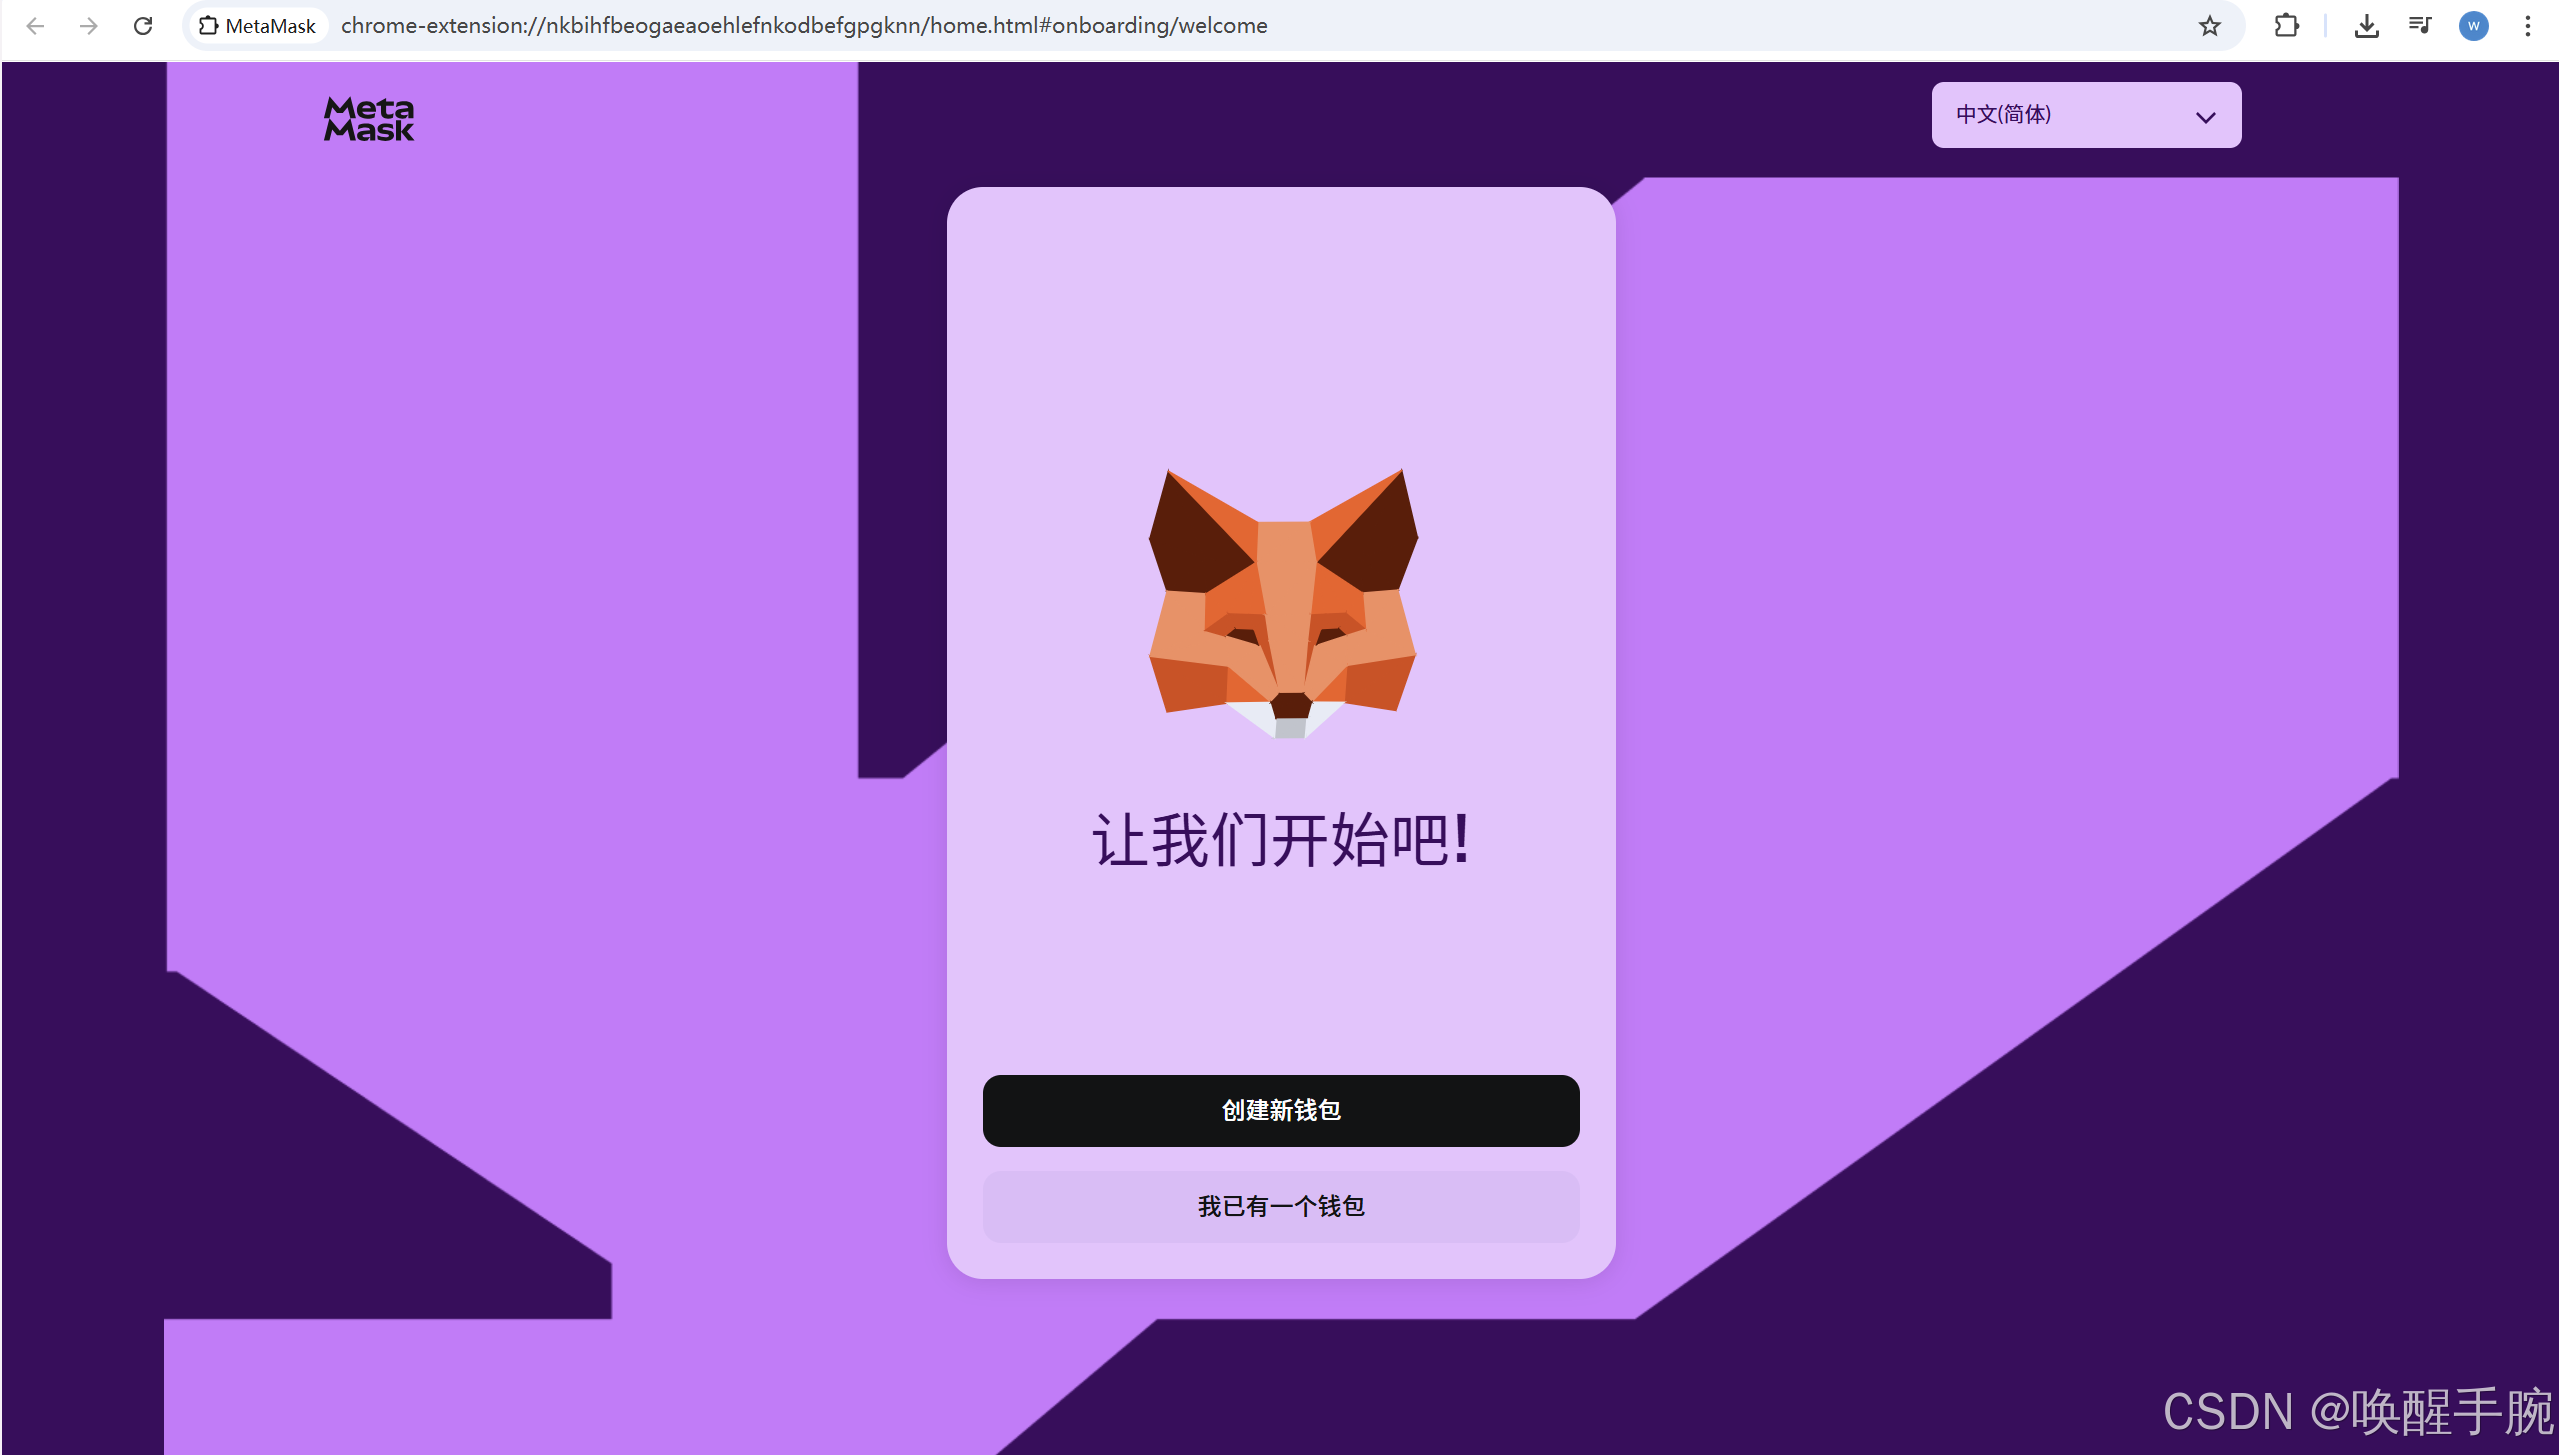Open the 中文(简体) language dropdown
This screenshot has width=2559, height=1455.
click(x=2086, y=115)
